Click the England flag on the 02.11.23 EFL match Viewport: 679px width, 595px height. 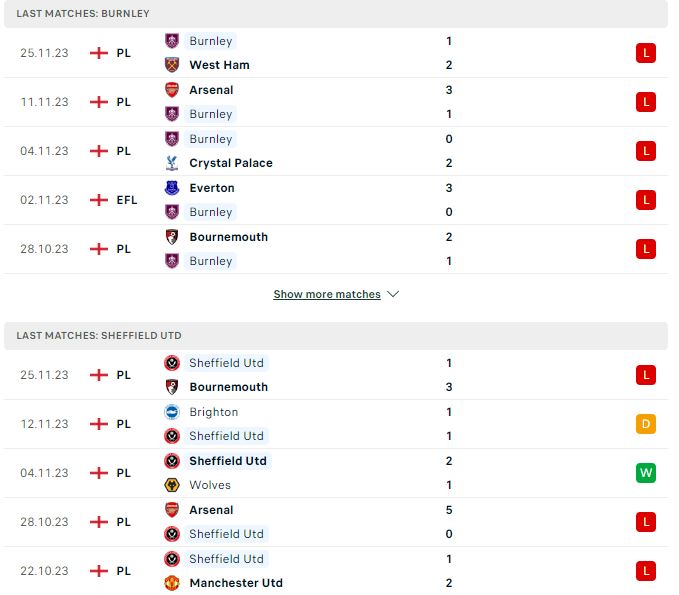click(x=99, y=200)
